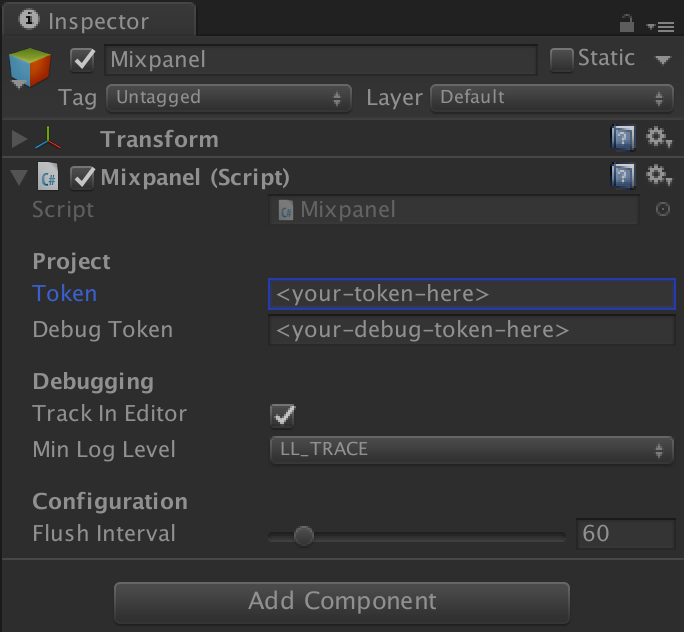
Task: Open the Inspector panel options menu
Action: click(659, 24)
